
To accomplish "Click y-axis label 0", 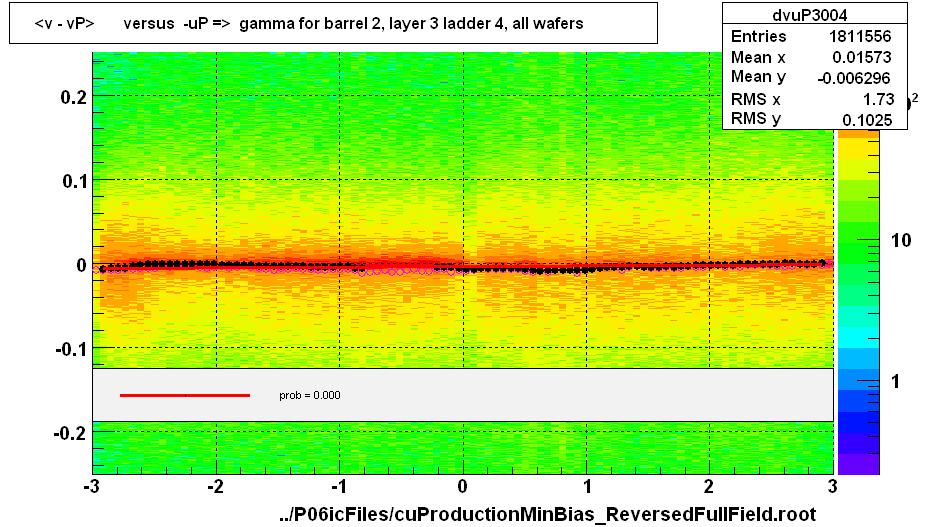I will tap(81, 265).
